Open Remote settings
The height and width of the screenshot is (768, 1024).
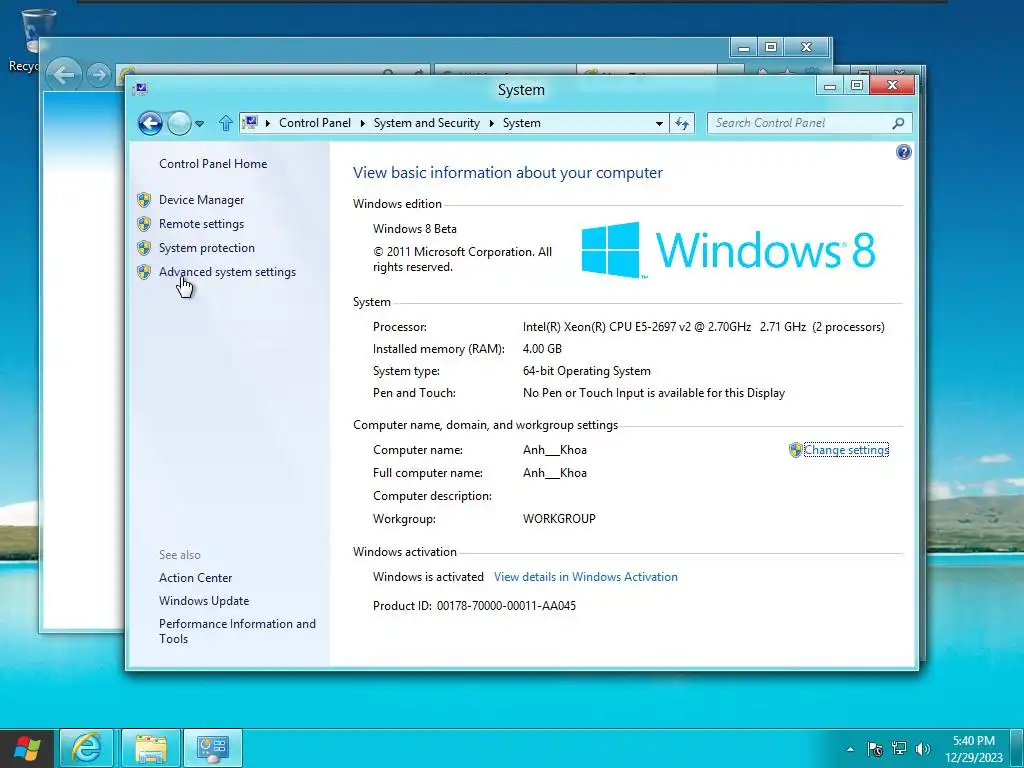coord(201,224)
